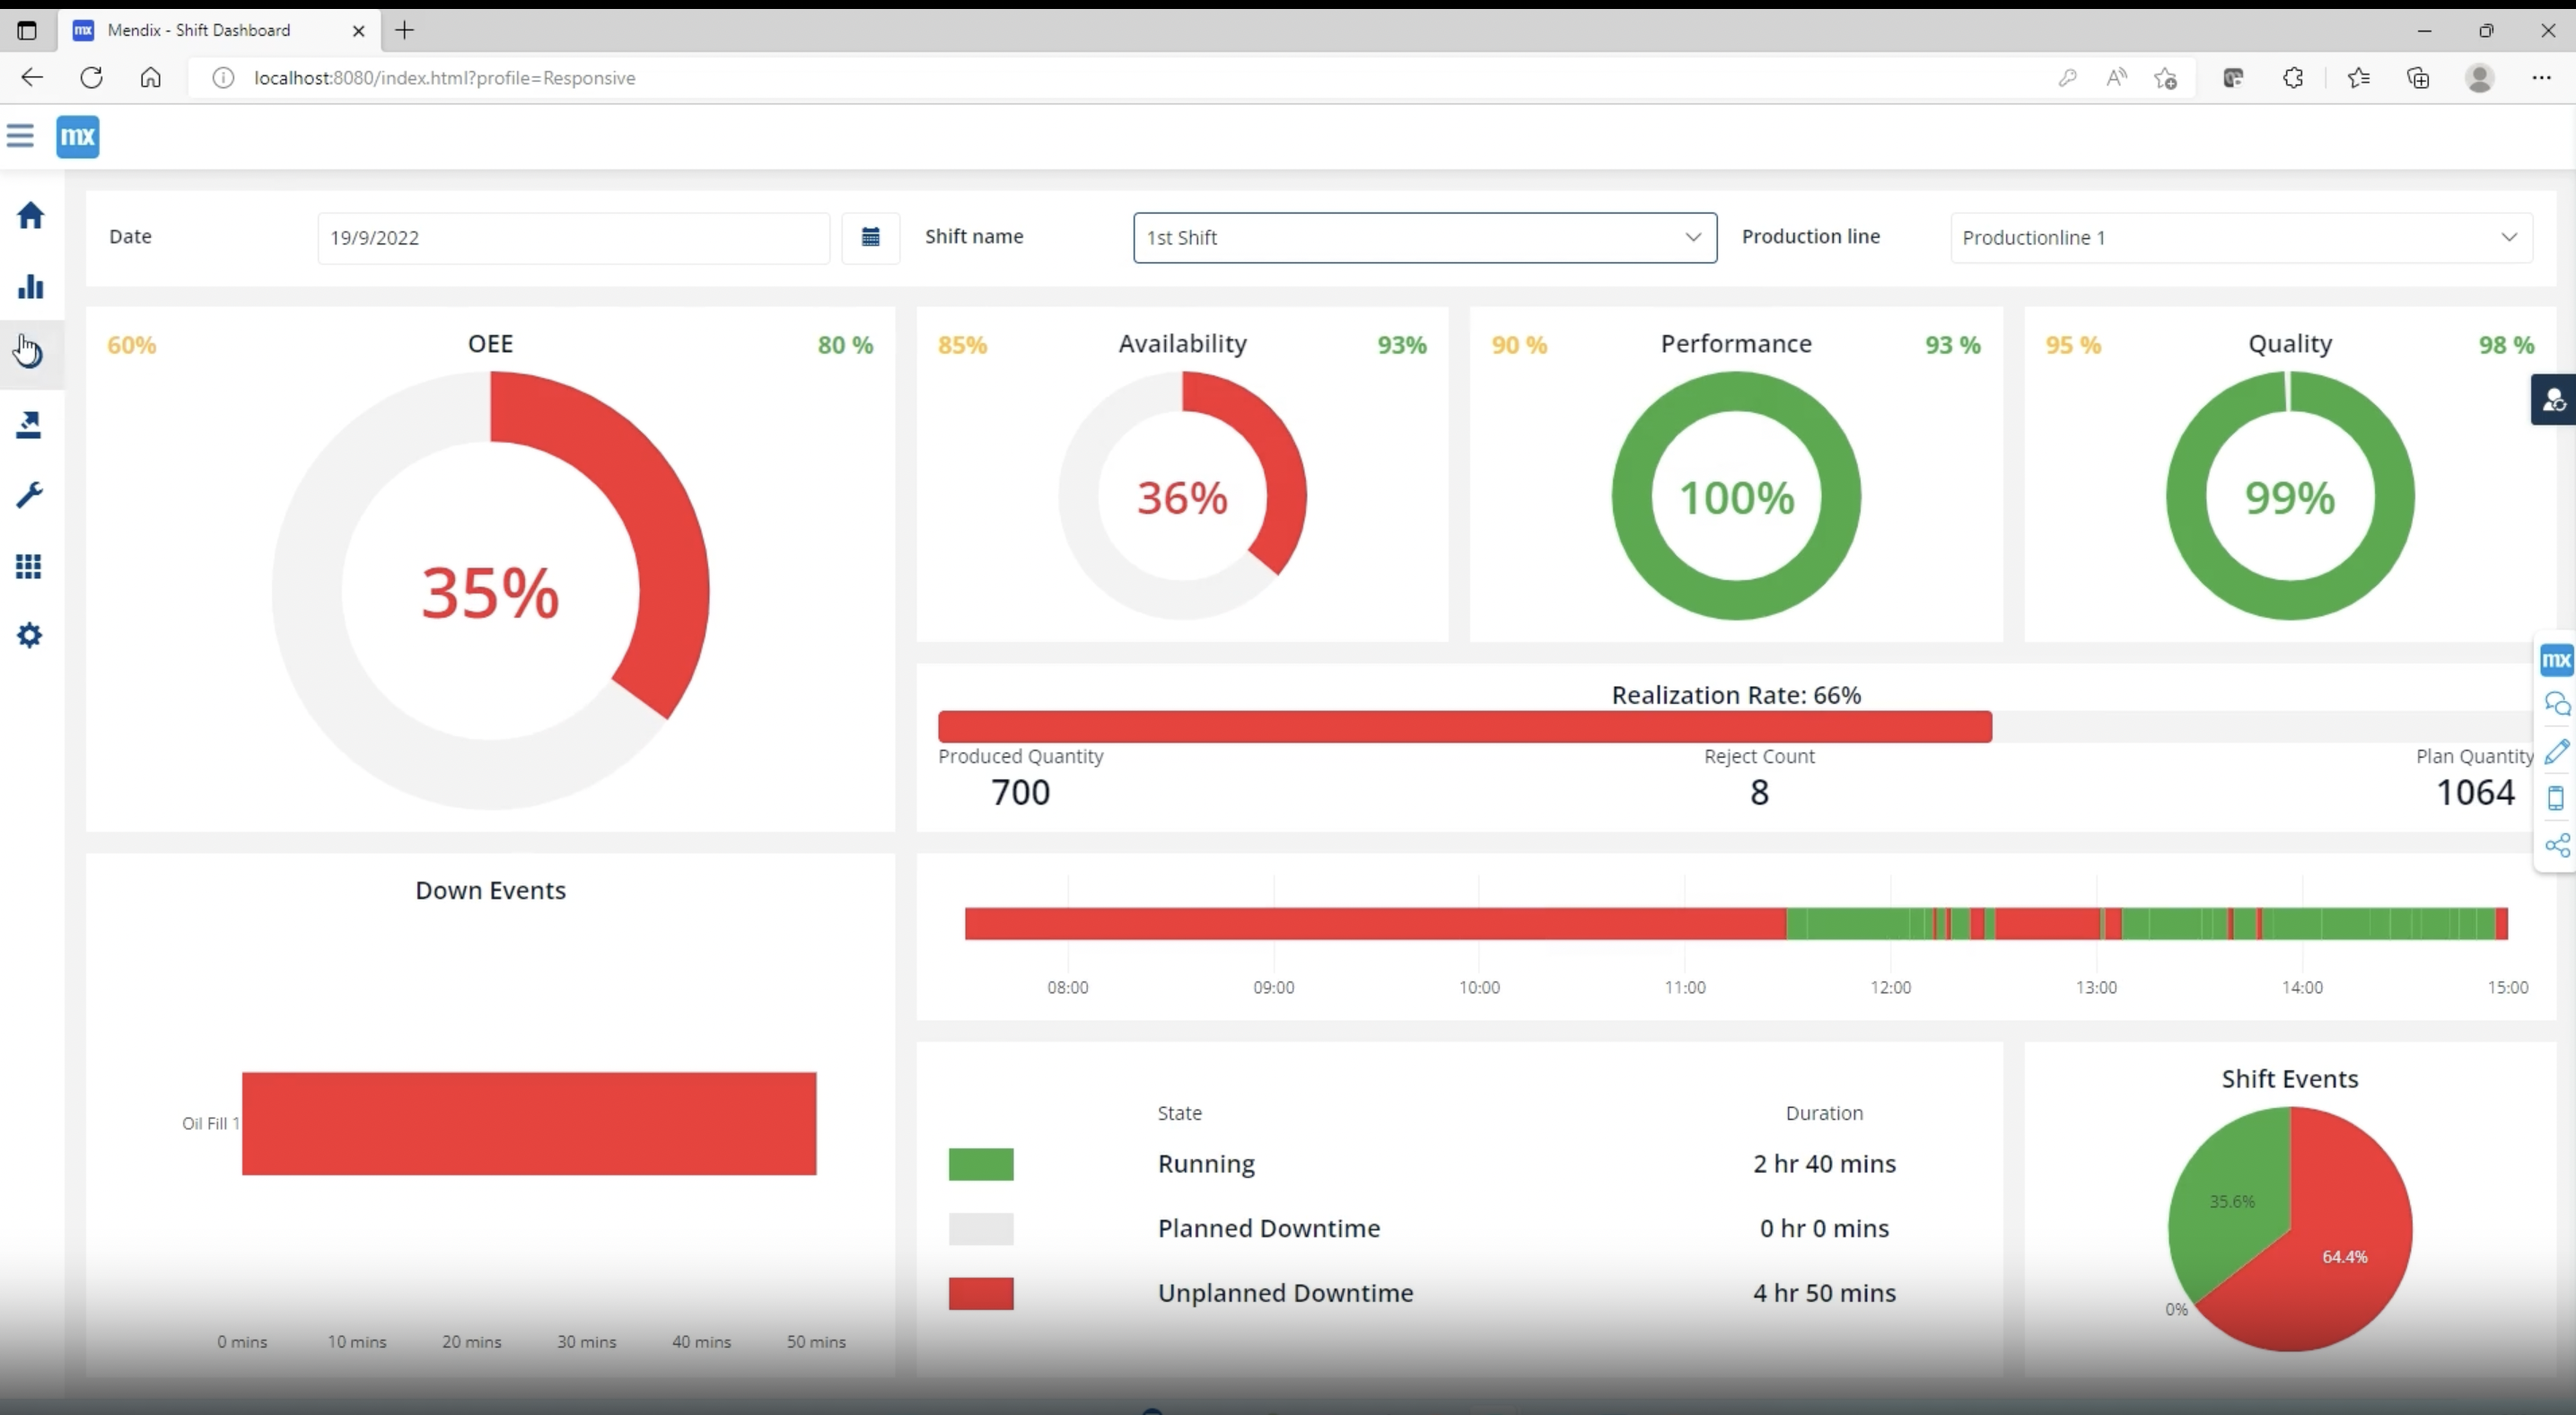Click the Availability 85% threshold value
The width and height of the screenshot is (2576, 1415).
(x=962, y=345)
